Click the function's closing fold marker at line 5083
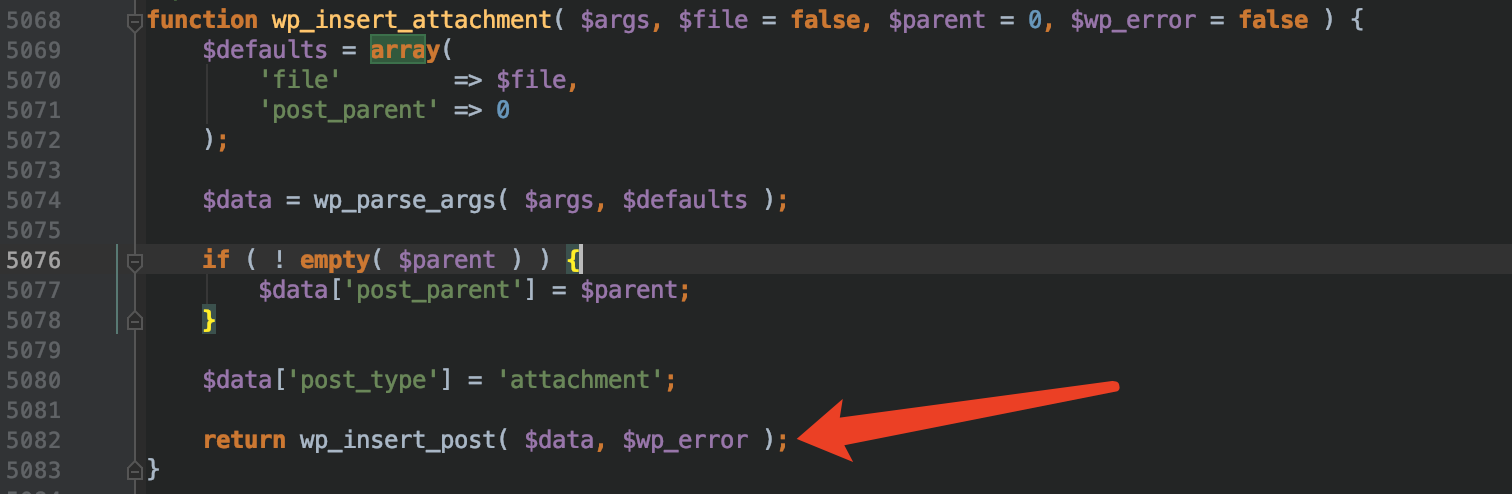Image resolution: width=1512 pixels, height=494 pixels. [135, 468]
